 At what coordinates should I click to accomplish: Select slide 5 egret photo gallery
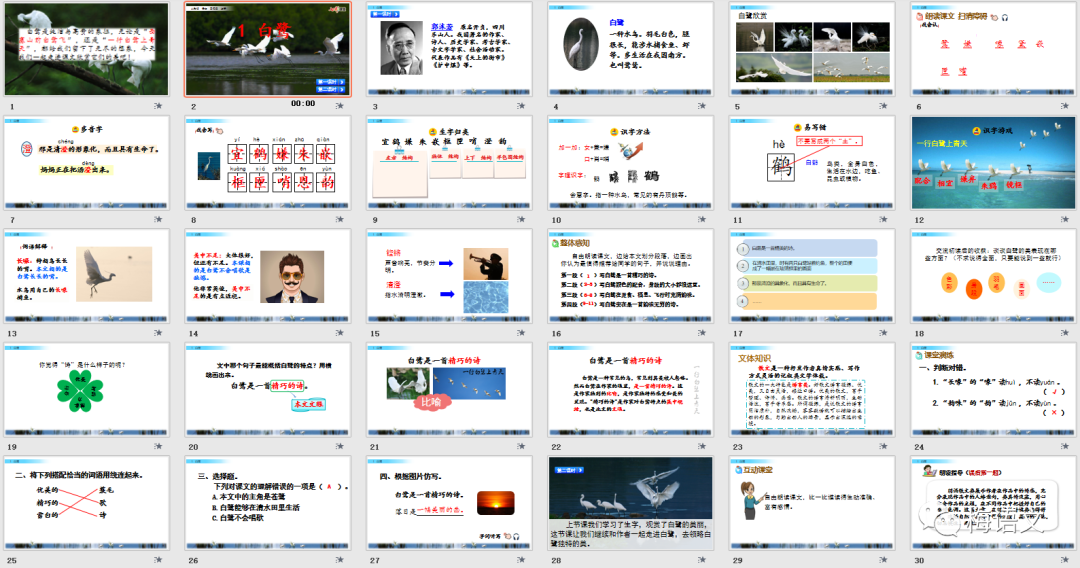(x=812, y=49)
